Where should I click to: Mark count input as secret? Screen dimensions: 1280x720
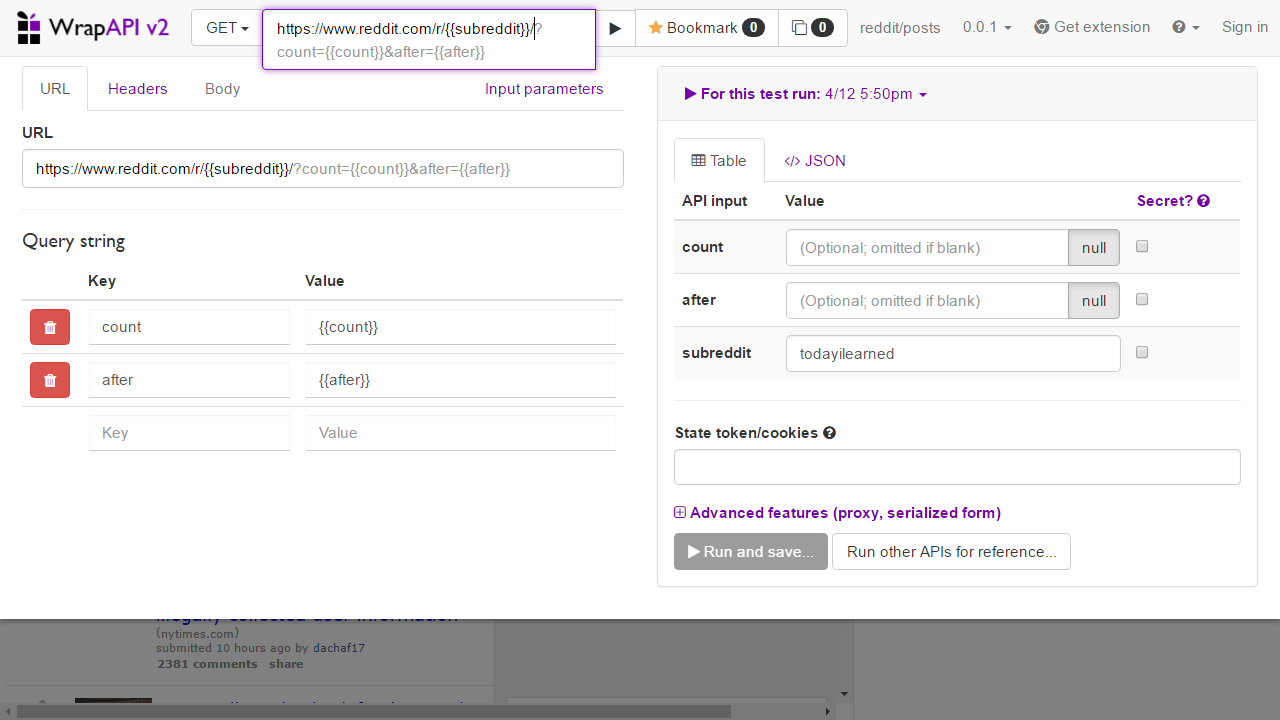(x=1142, y=246)
